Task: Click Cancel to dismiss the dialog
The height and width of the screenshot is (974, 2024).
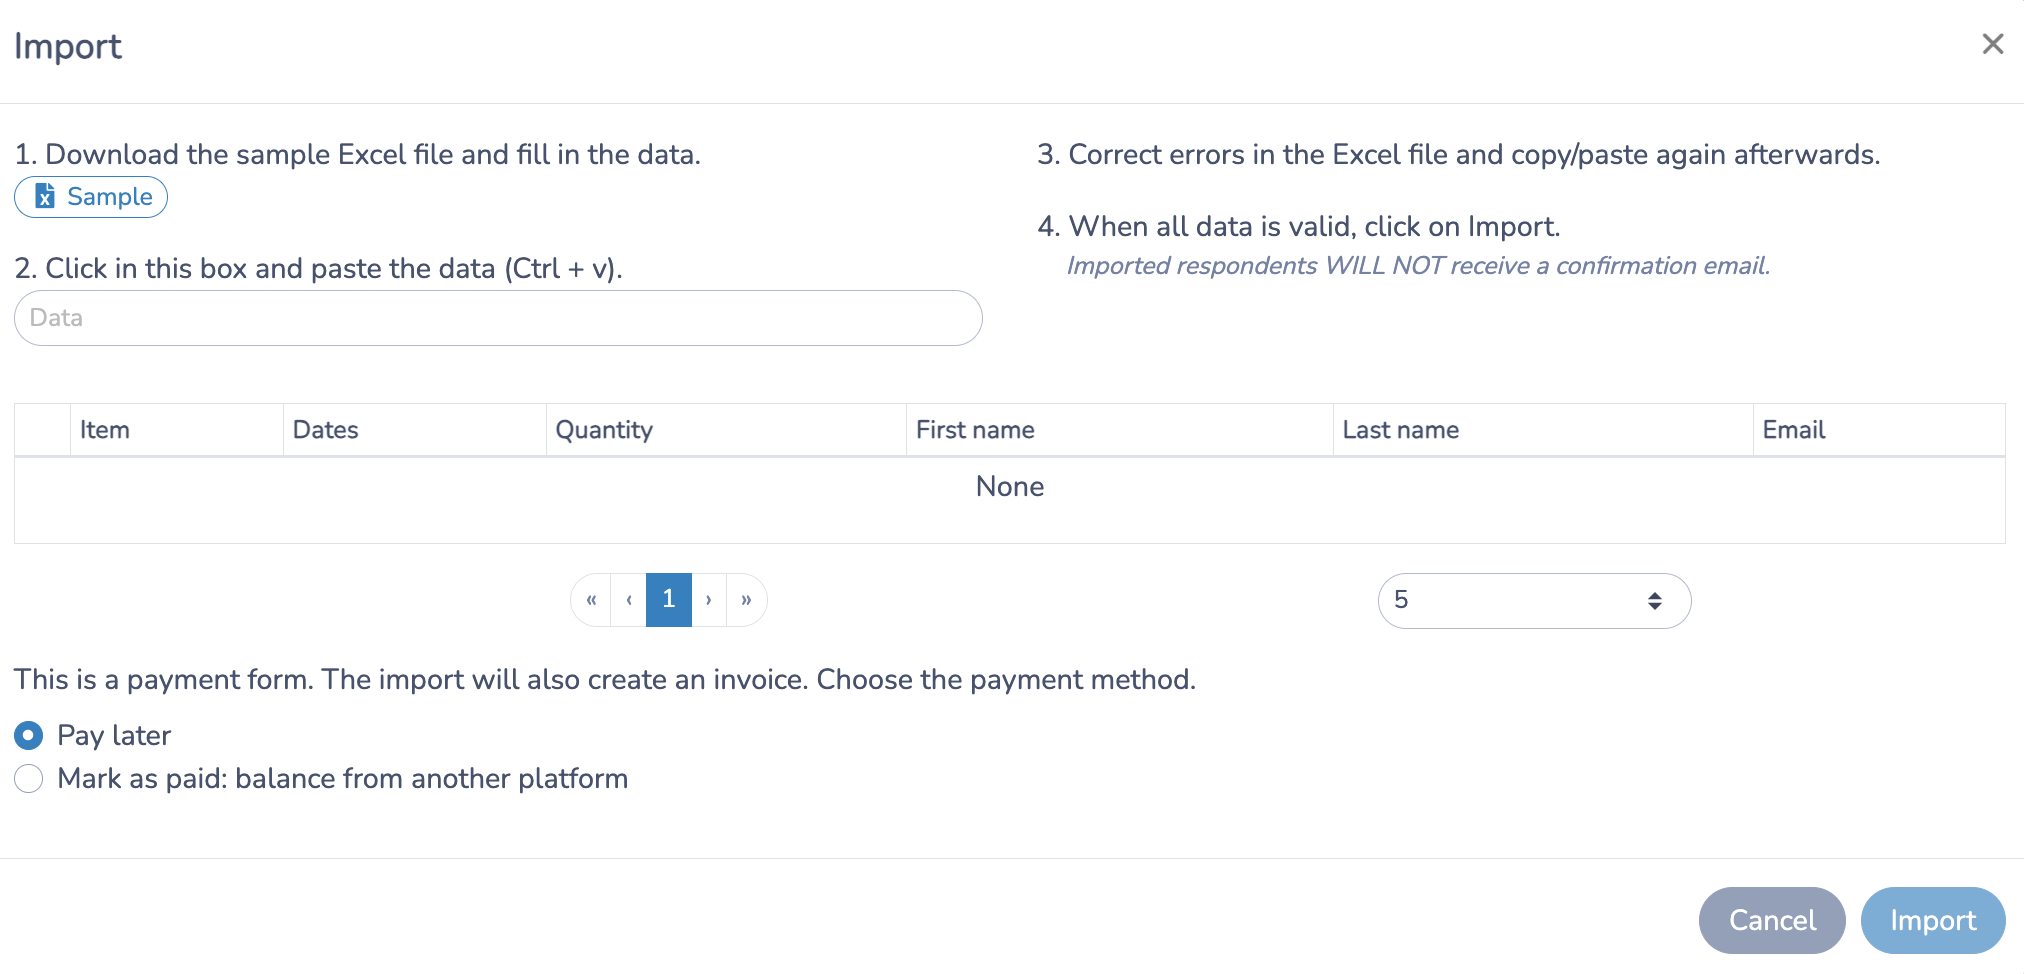Action: pos(1771,919)
